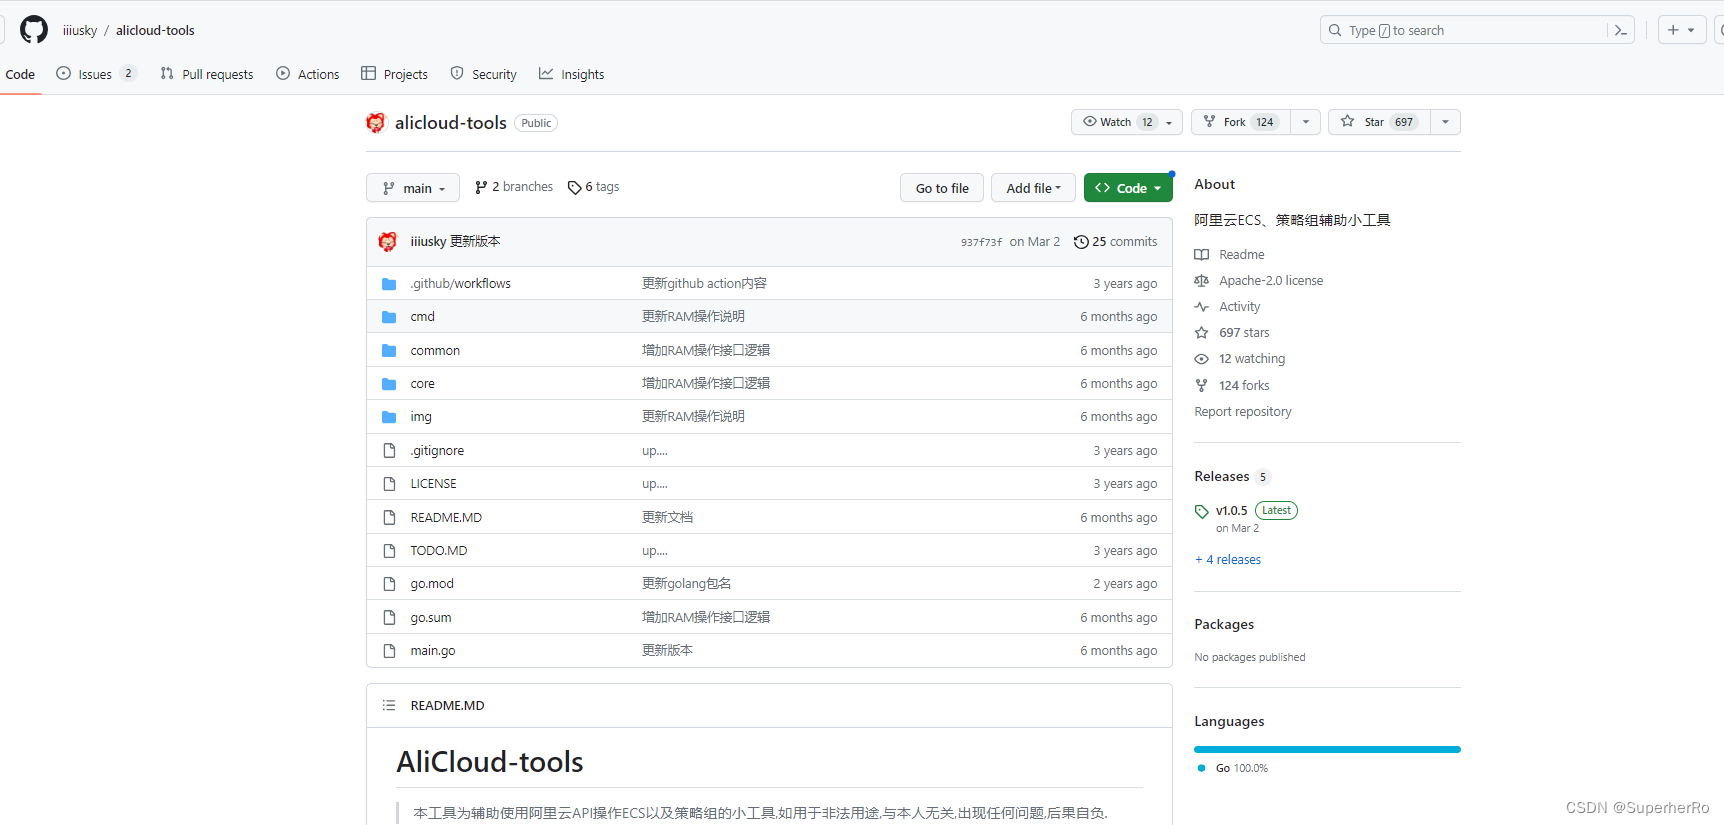The width and height of the screenshot is (1724, 825).
Task: Open the green Code clone dropdown
Action: 1128,188
